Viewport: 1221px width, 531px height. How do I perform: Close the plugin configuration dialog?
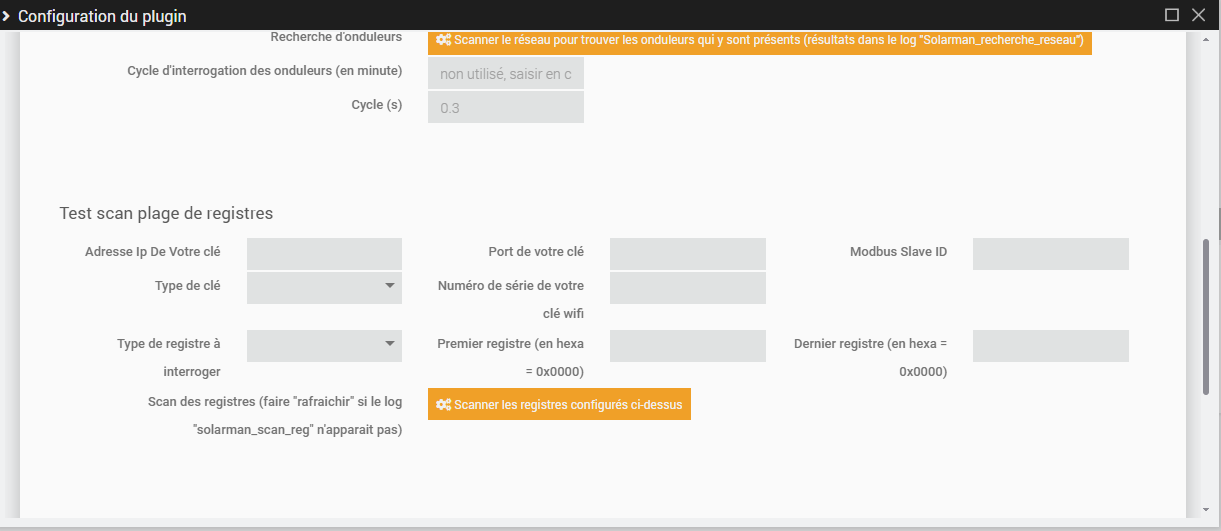coord(1199,15)
